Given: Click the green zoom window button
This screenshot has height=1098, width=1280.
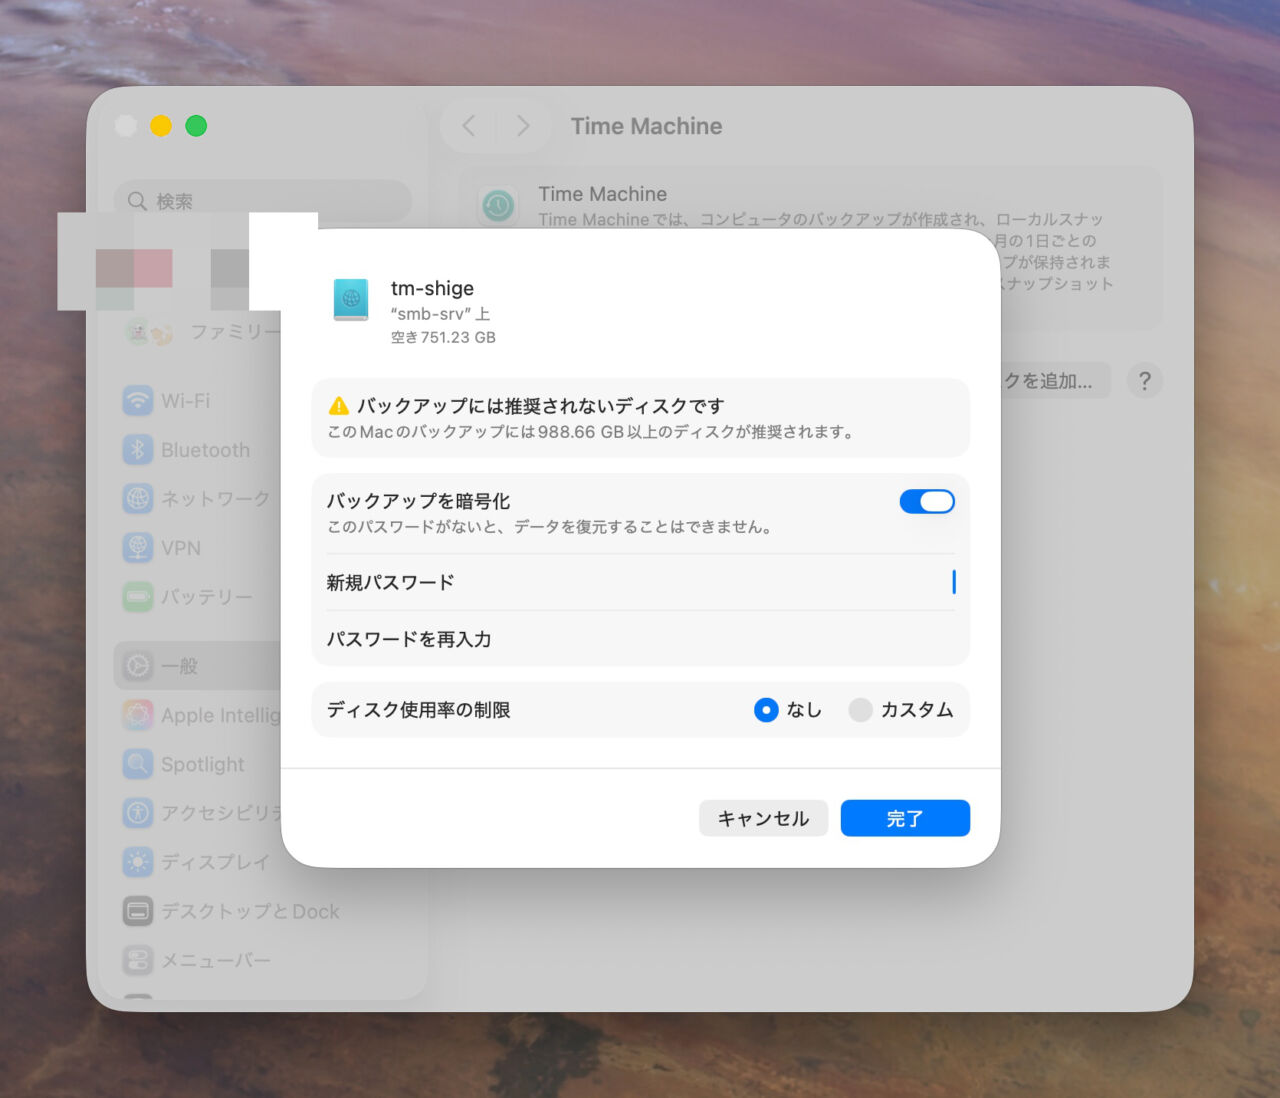Looking at the screenshot, I should [196, 126].
